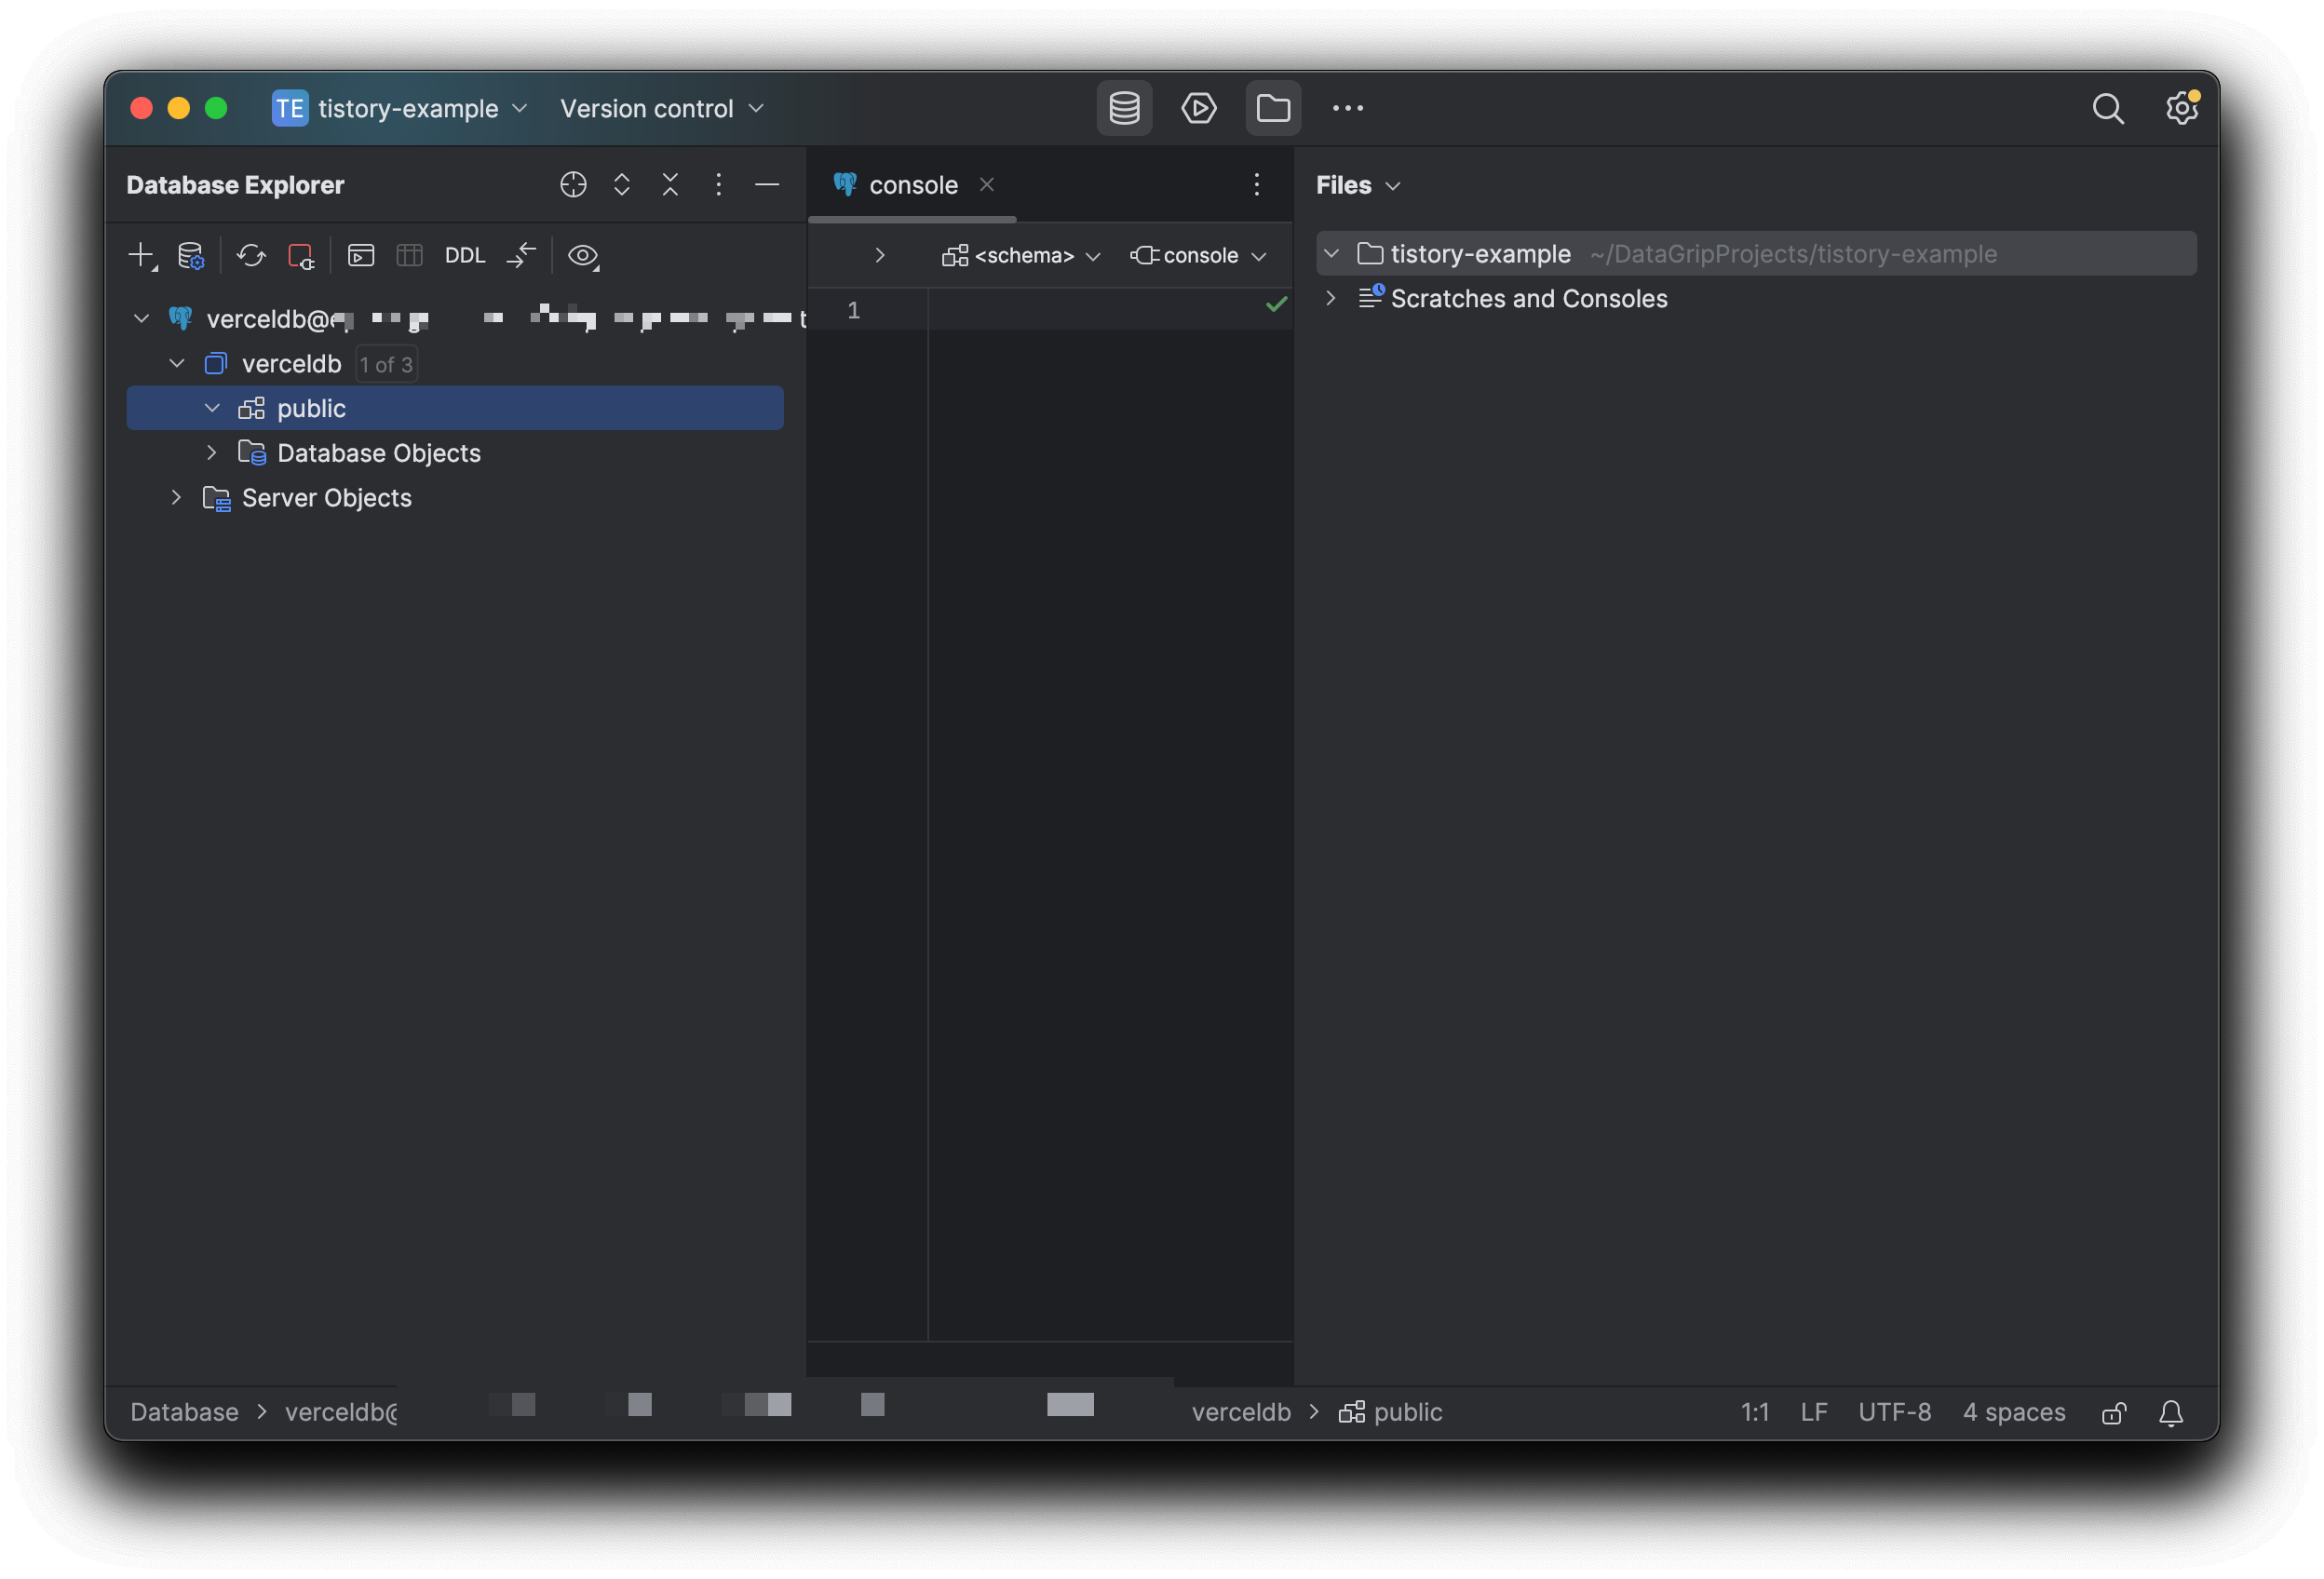Click Select Opened File crosshair icon

573,184
